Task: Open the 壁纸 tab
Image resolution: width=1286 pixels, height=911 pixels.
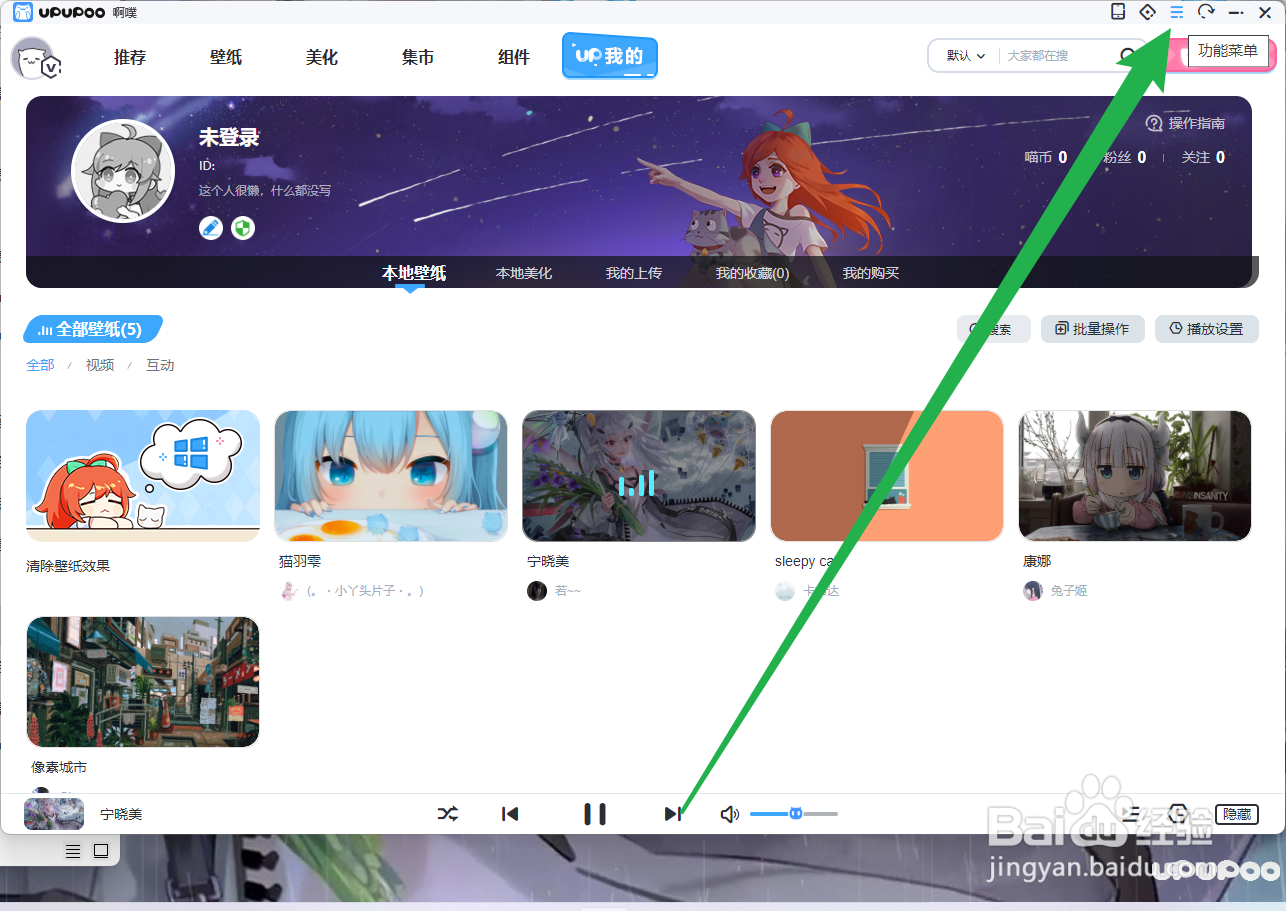Action: point(226,57)
